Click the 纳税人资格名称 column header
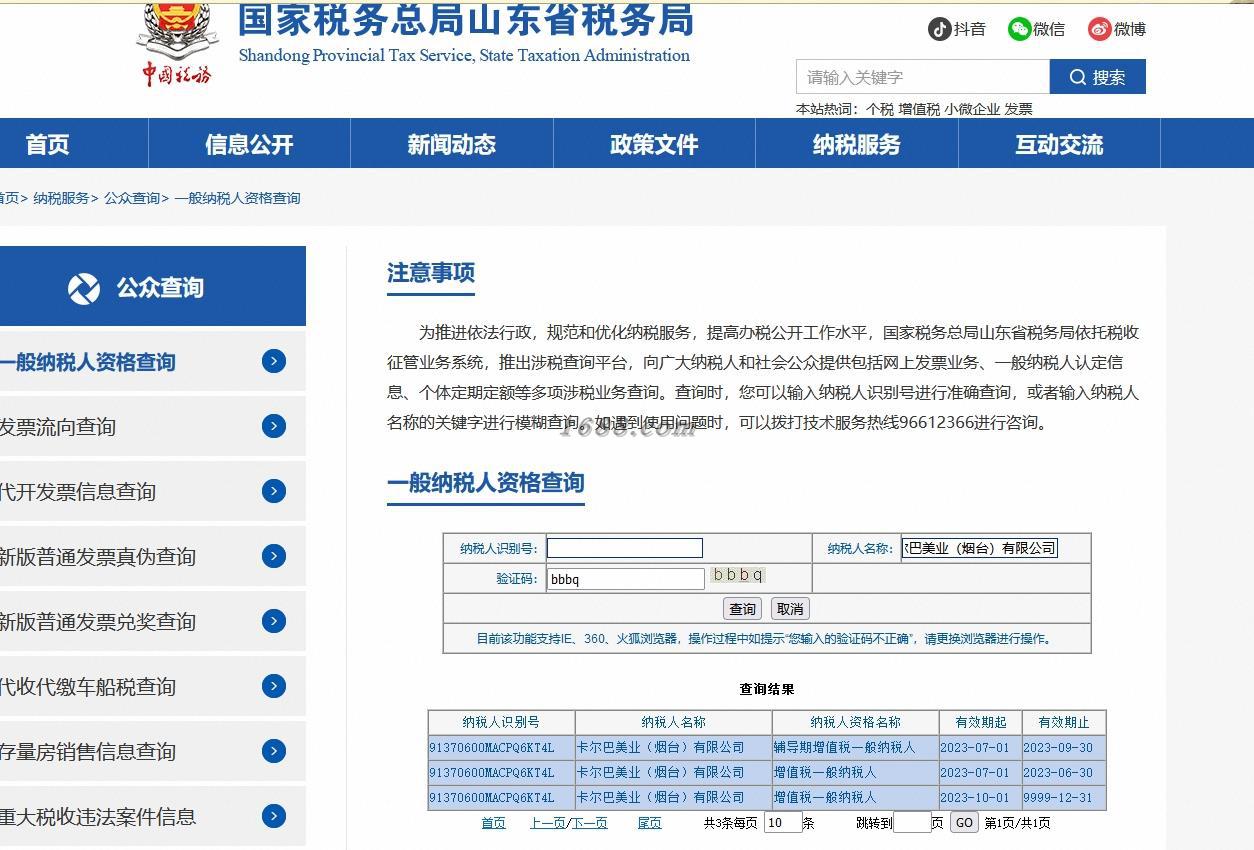The height and width of the screenshot is (850, 1254). pyautogui.click(x=855, y=722)
